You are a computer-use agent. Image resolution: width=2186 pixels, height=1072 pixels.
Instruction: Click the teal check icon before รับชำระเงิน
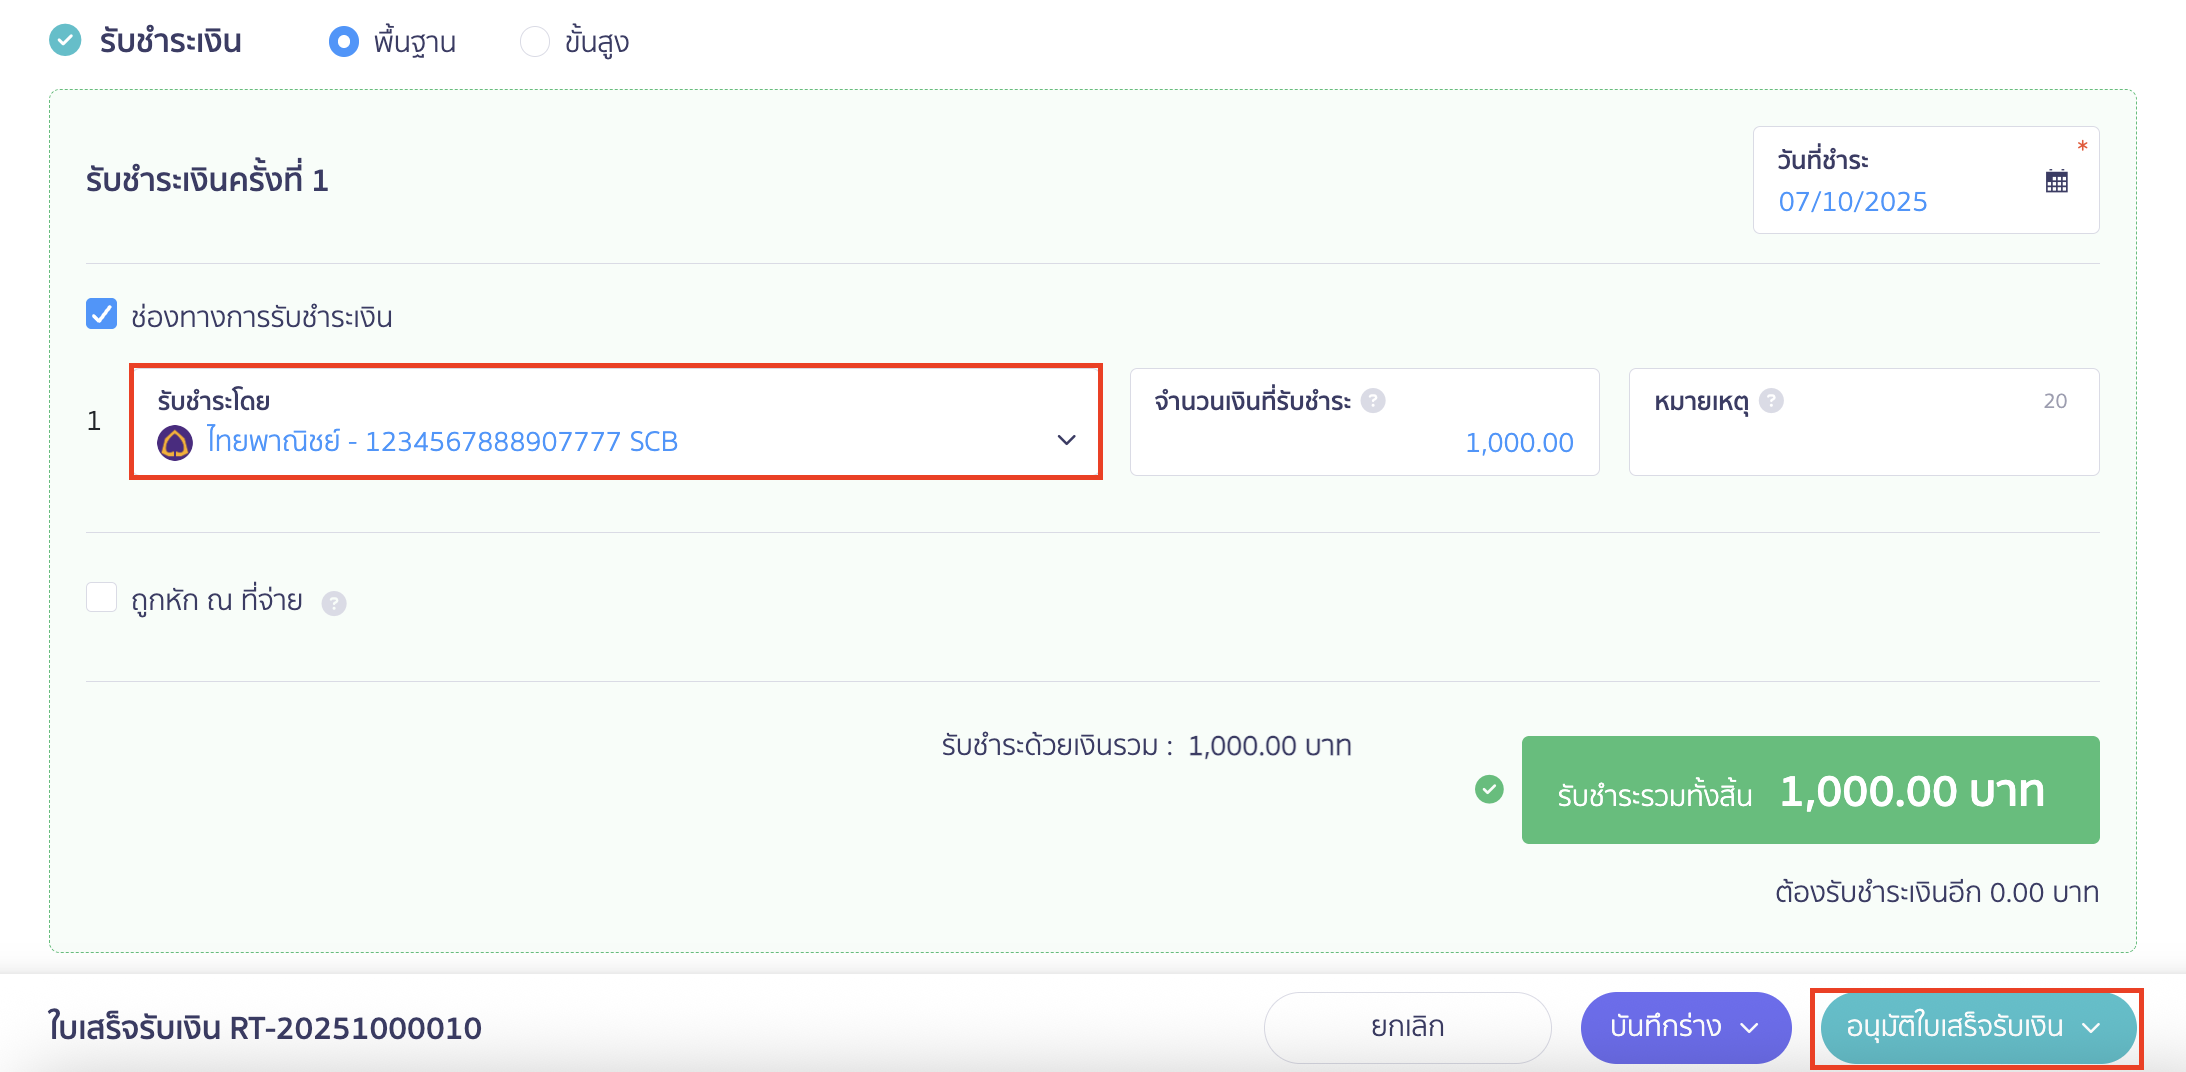64,41
